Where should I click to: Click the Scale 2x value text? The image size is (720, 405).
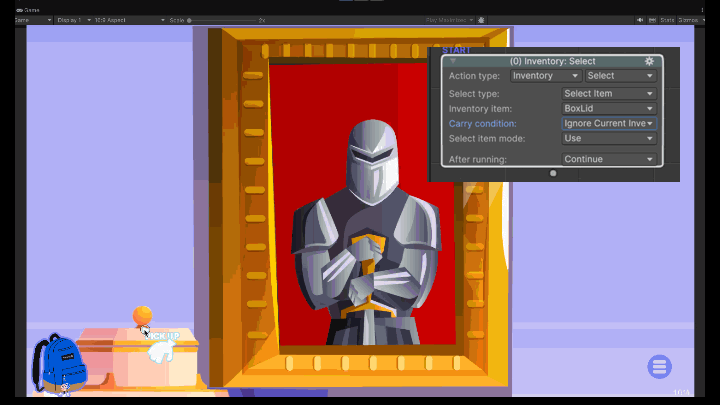(x=262, y=20)
